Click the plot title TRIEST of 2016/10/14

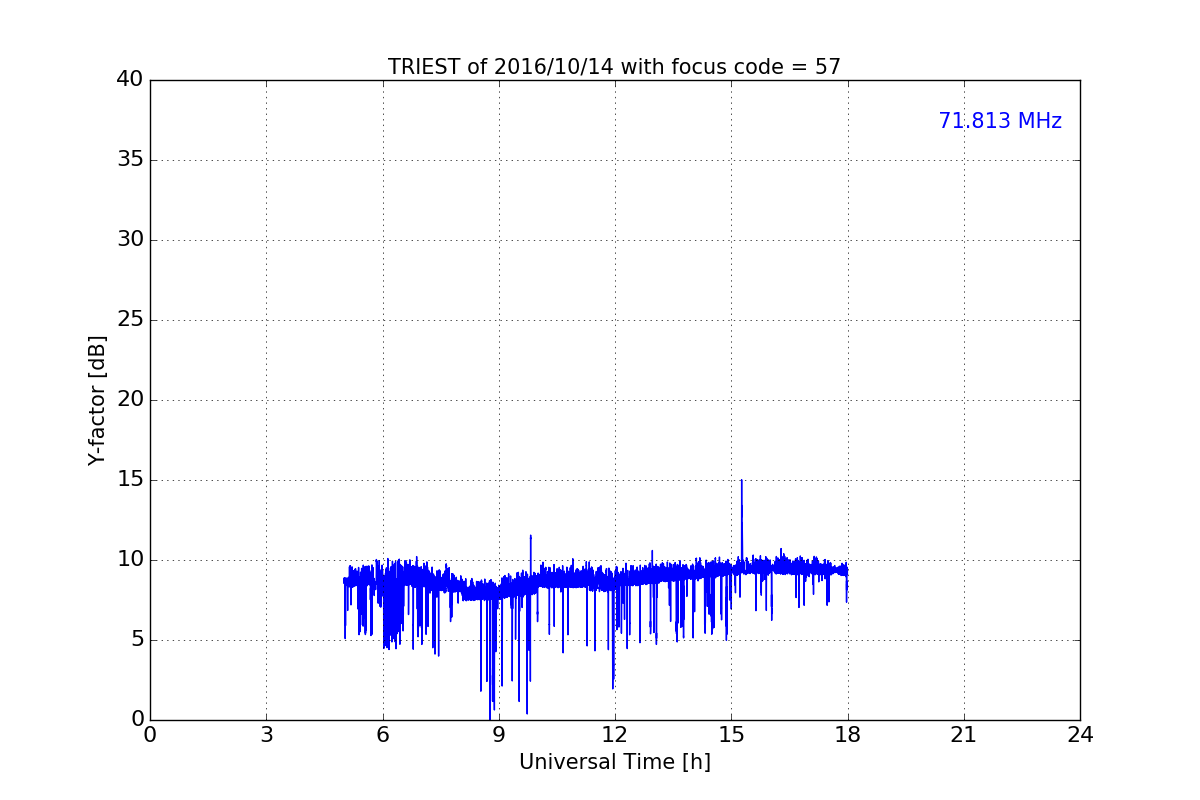point(614,67)
